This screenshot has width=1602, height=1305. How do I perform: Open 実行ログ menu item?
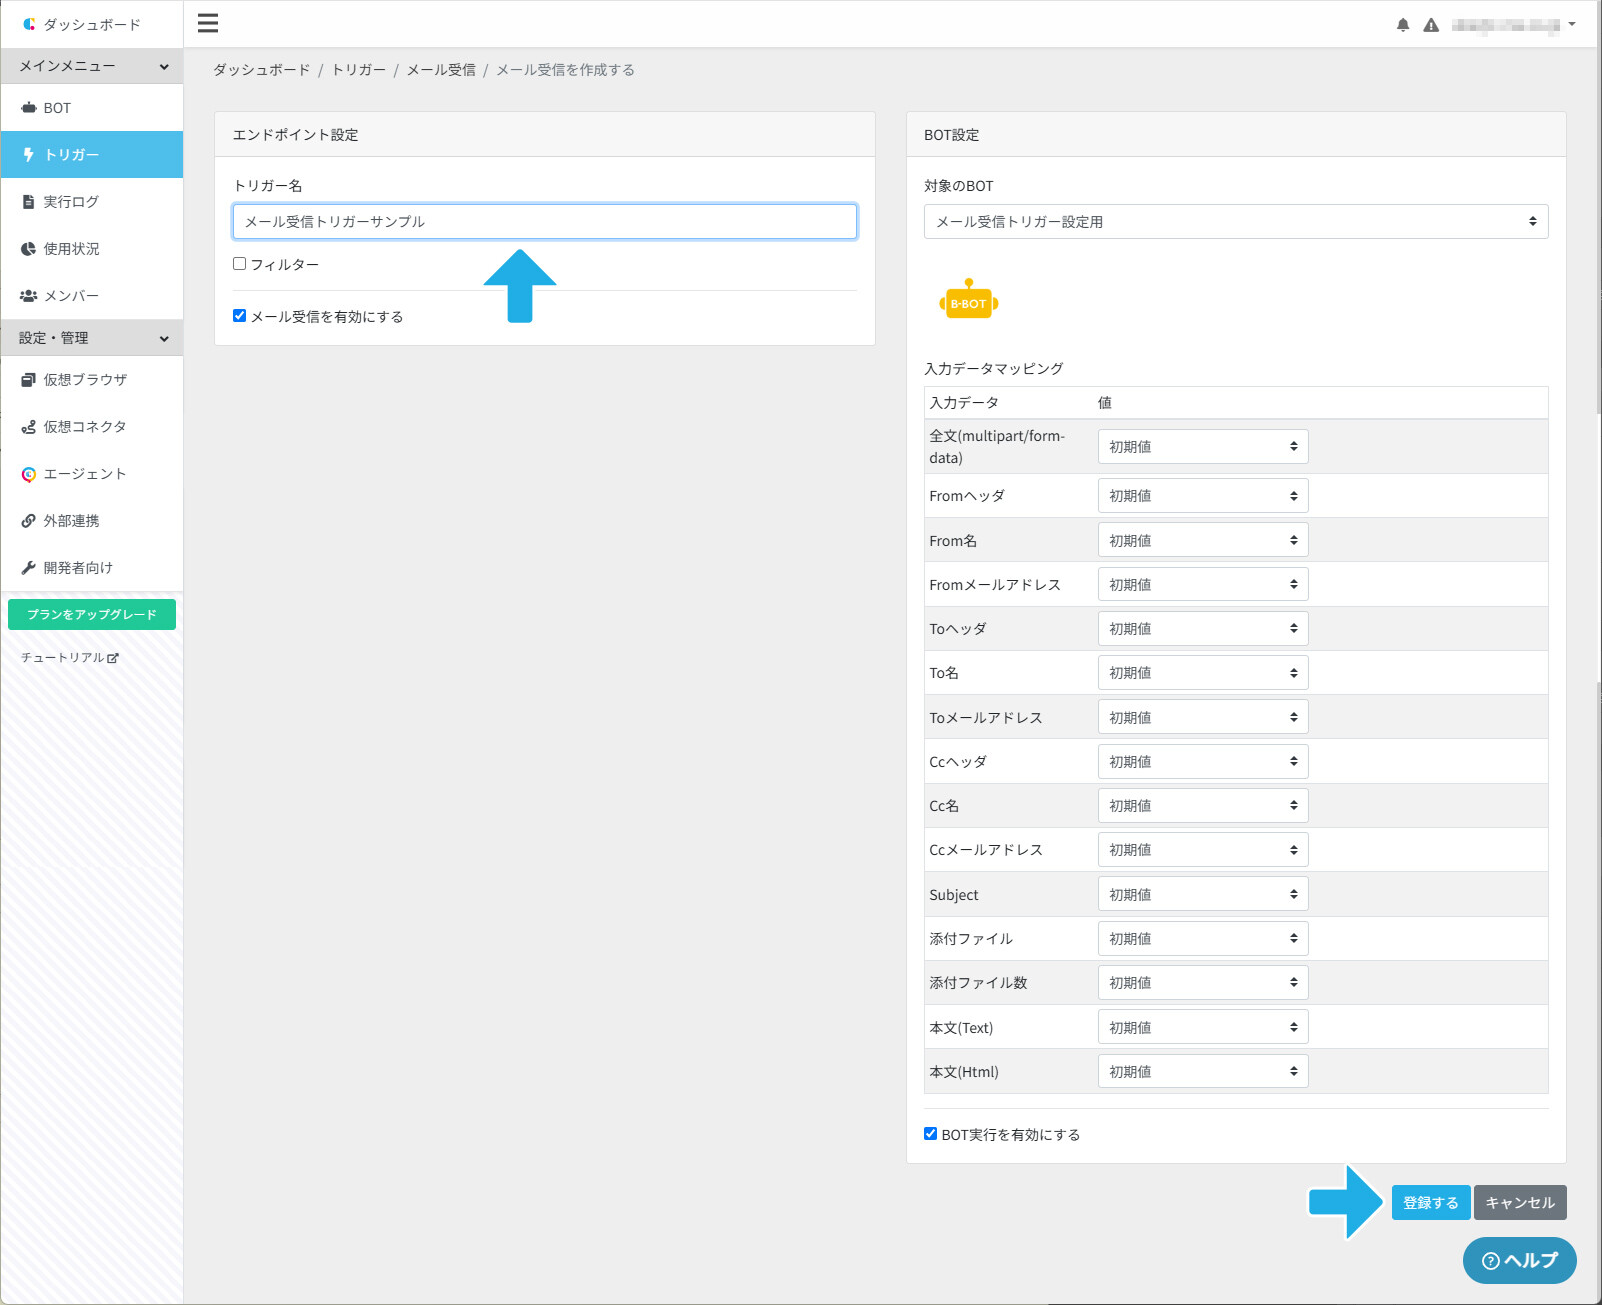(x=92, y=202)
